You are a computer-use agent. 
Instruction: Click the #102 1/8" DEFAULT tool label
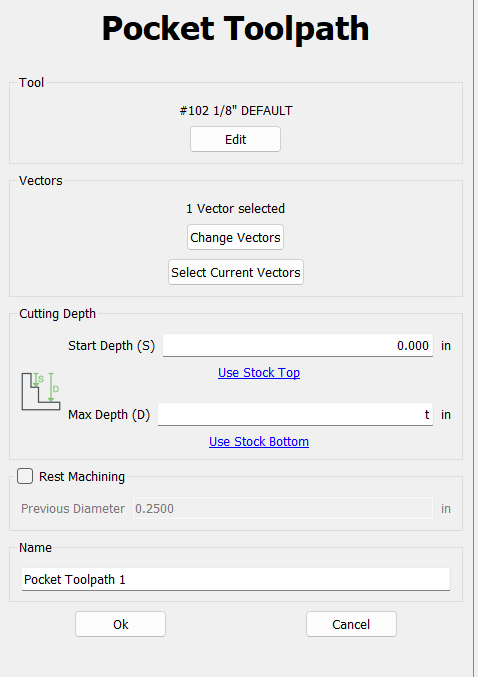pyautogui.click(x=236, y=111)
